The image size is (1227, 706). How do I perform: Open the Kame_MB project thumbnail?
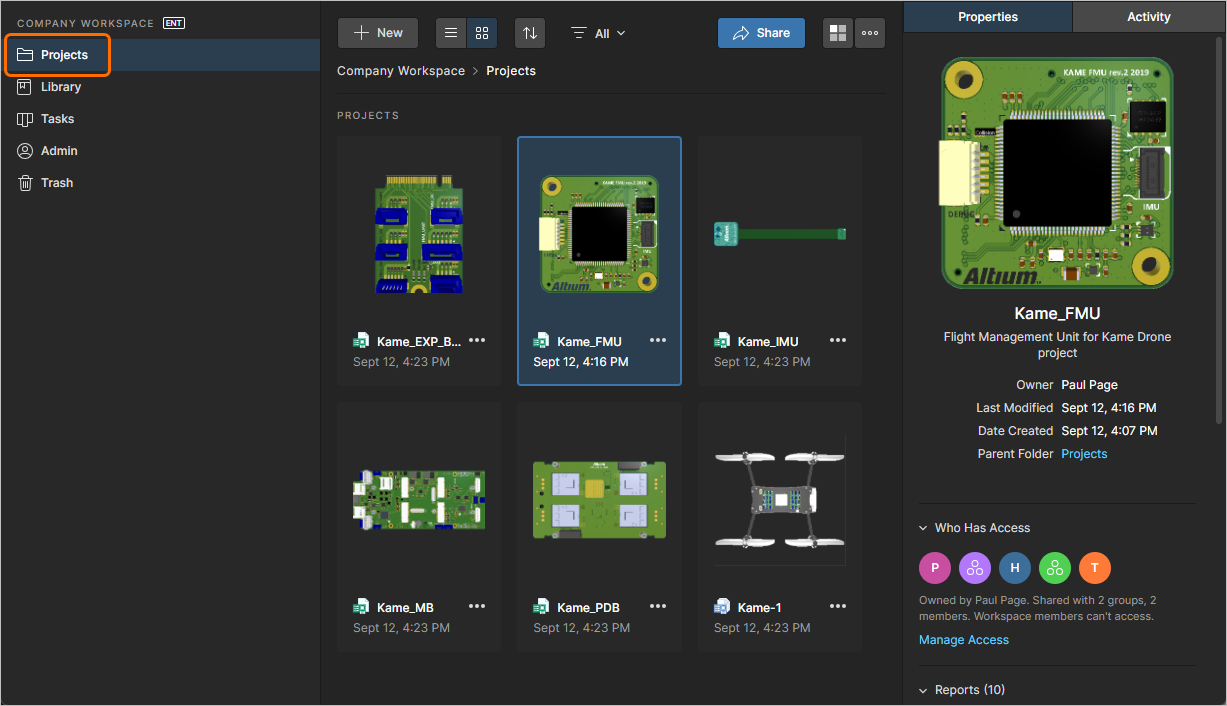418,500
